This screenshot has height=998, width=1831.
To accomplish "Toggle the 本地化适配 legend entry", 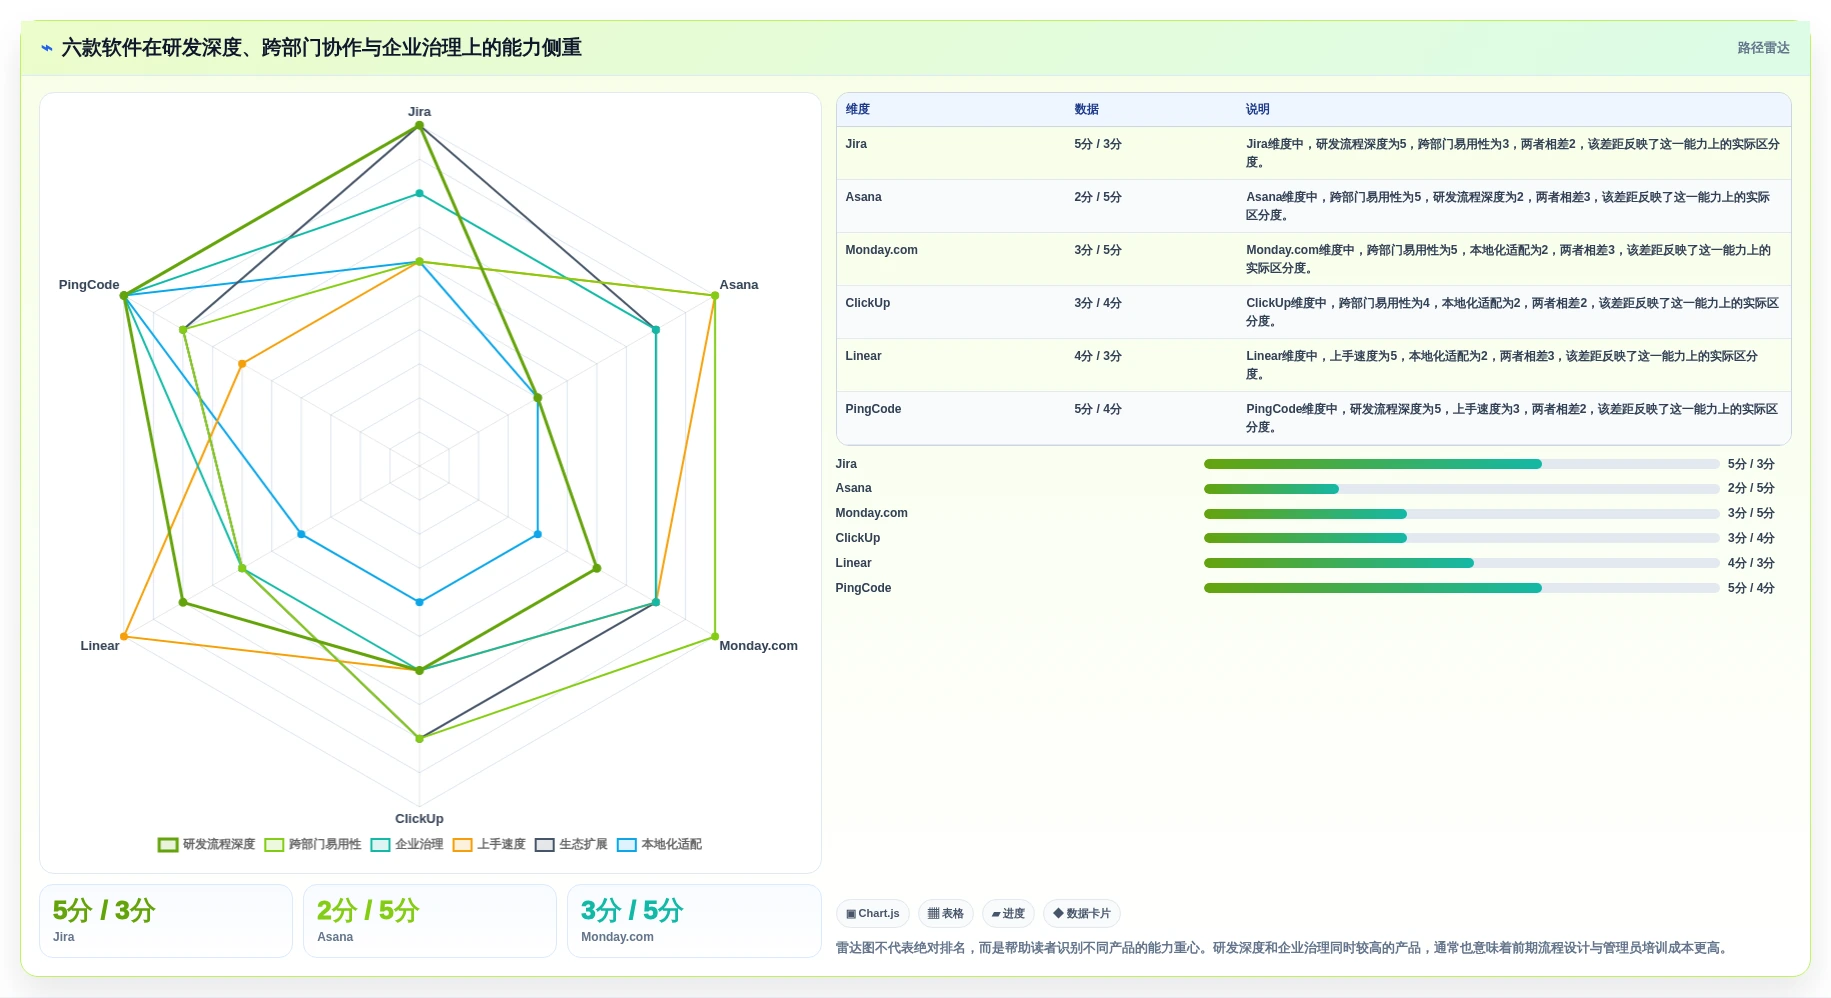I will [x=659, y=845].
